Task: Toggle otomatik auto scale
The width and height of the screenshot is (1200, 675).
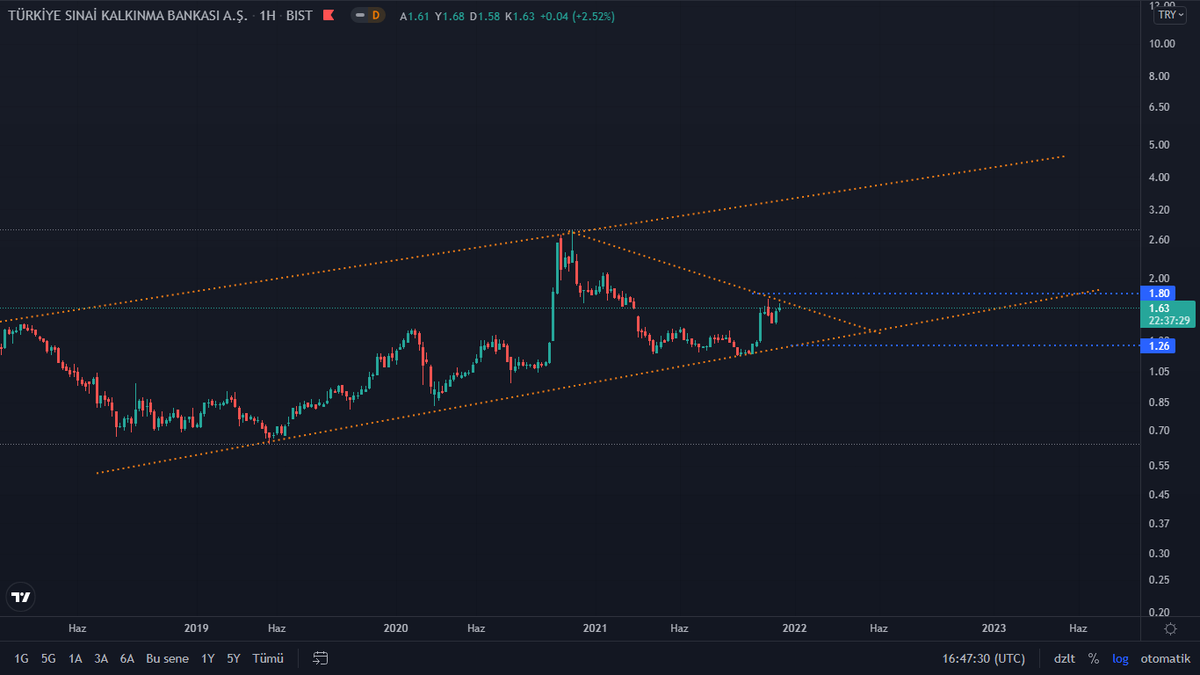Action: [1166, 659]
